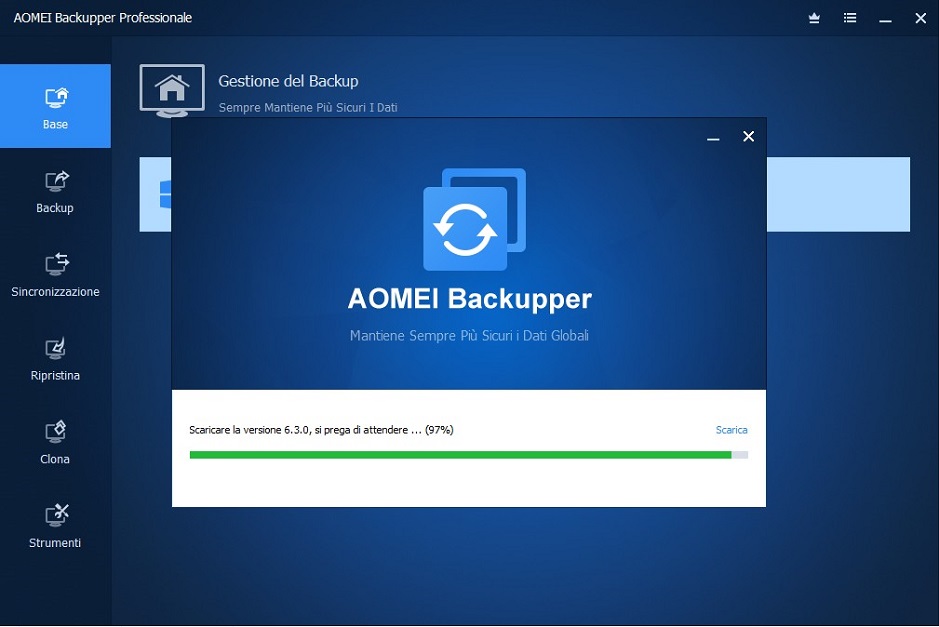Open the Base section in sidebar

(x=55, y=106)
